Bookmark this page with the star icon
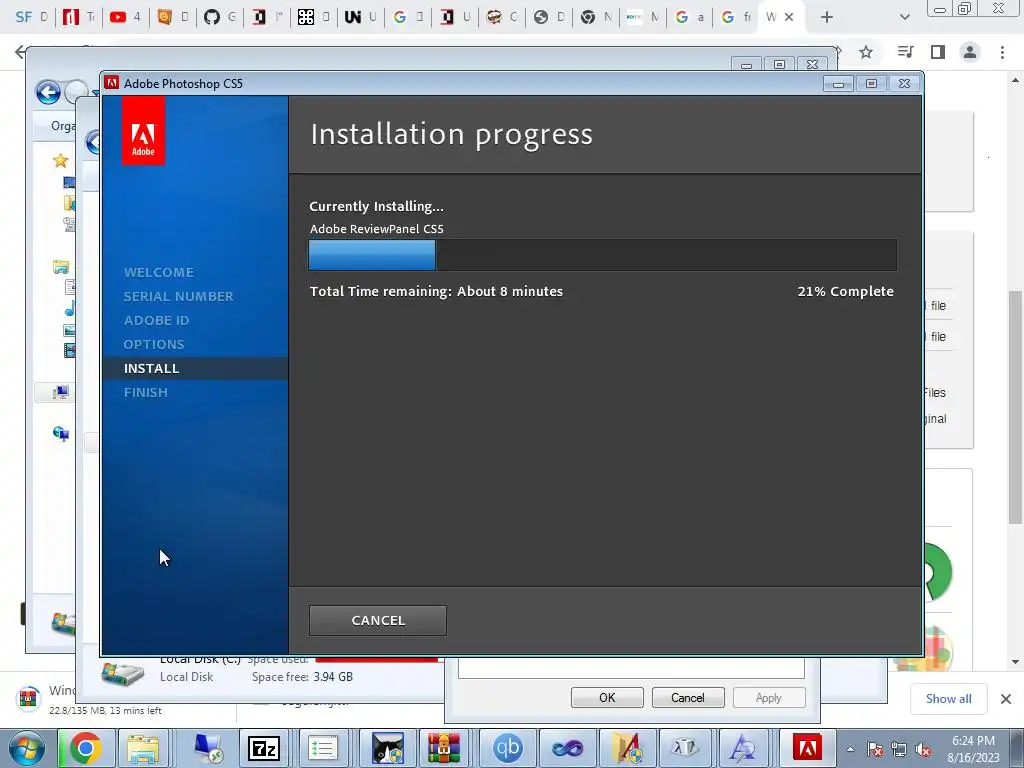 [x=866, y=52]
